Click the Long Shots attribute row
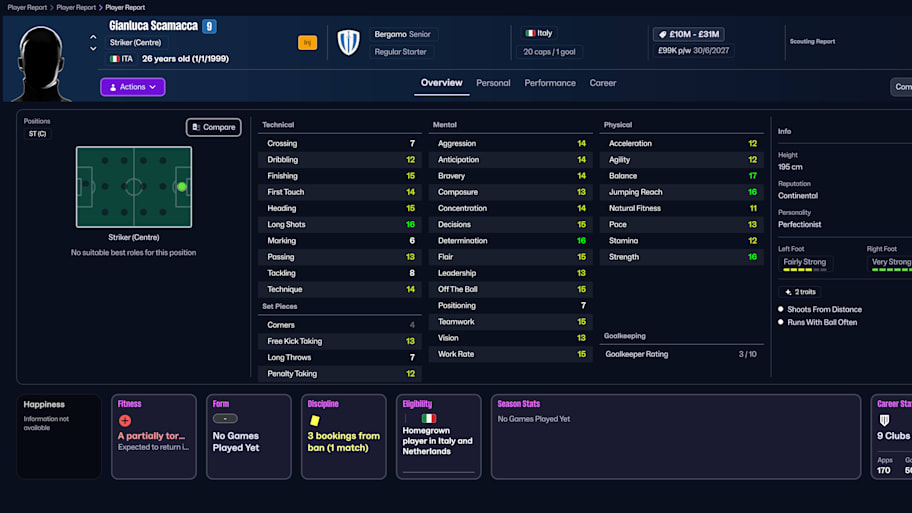The height and width of the screenshot is (513, 912). [x=340, y=225]
